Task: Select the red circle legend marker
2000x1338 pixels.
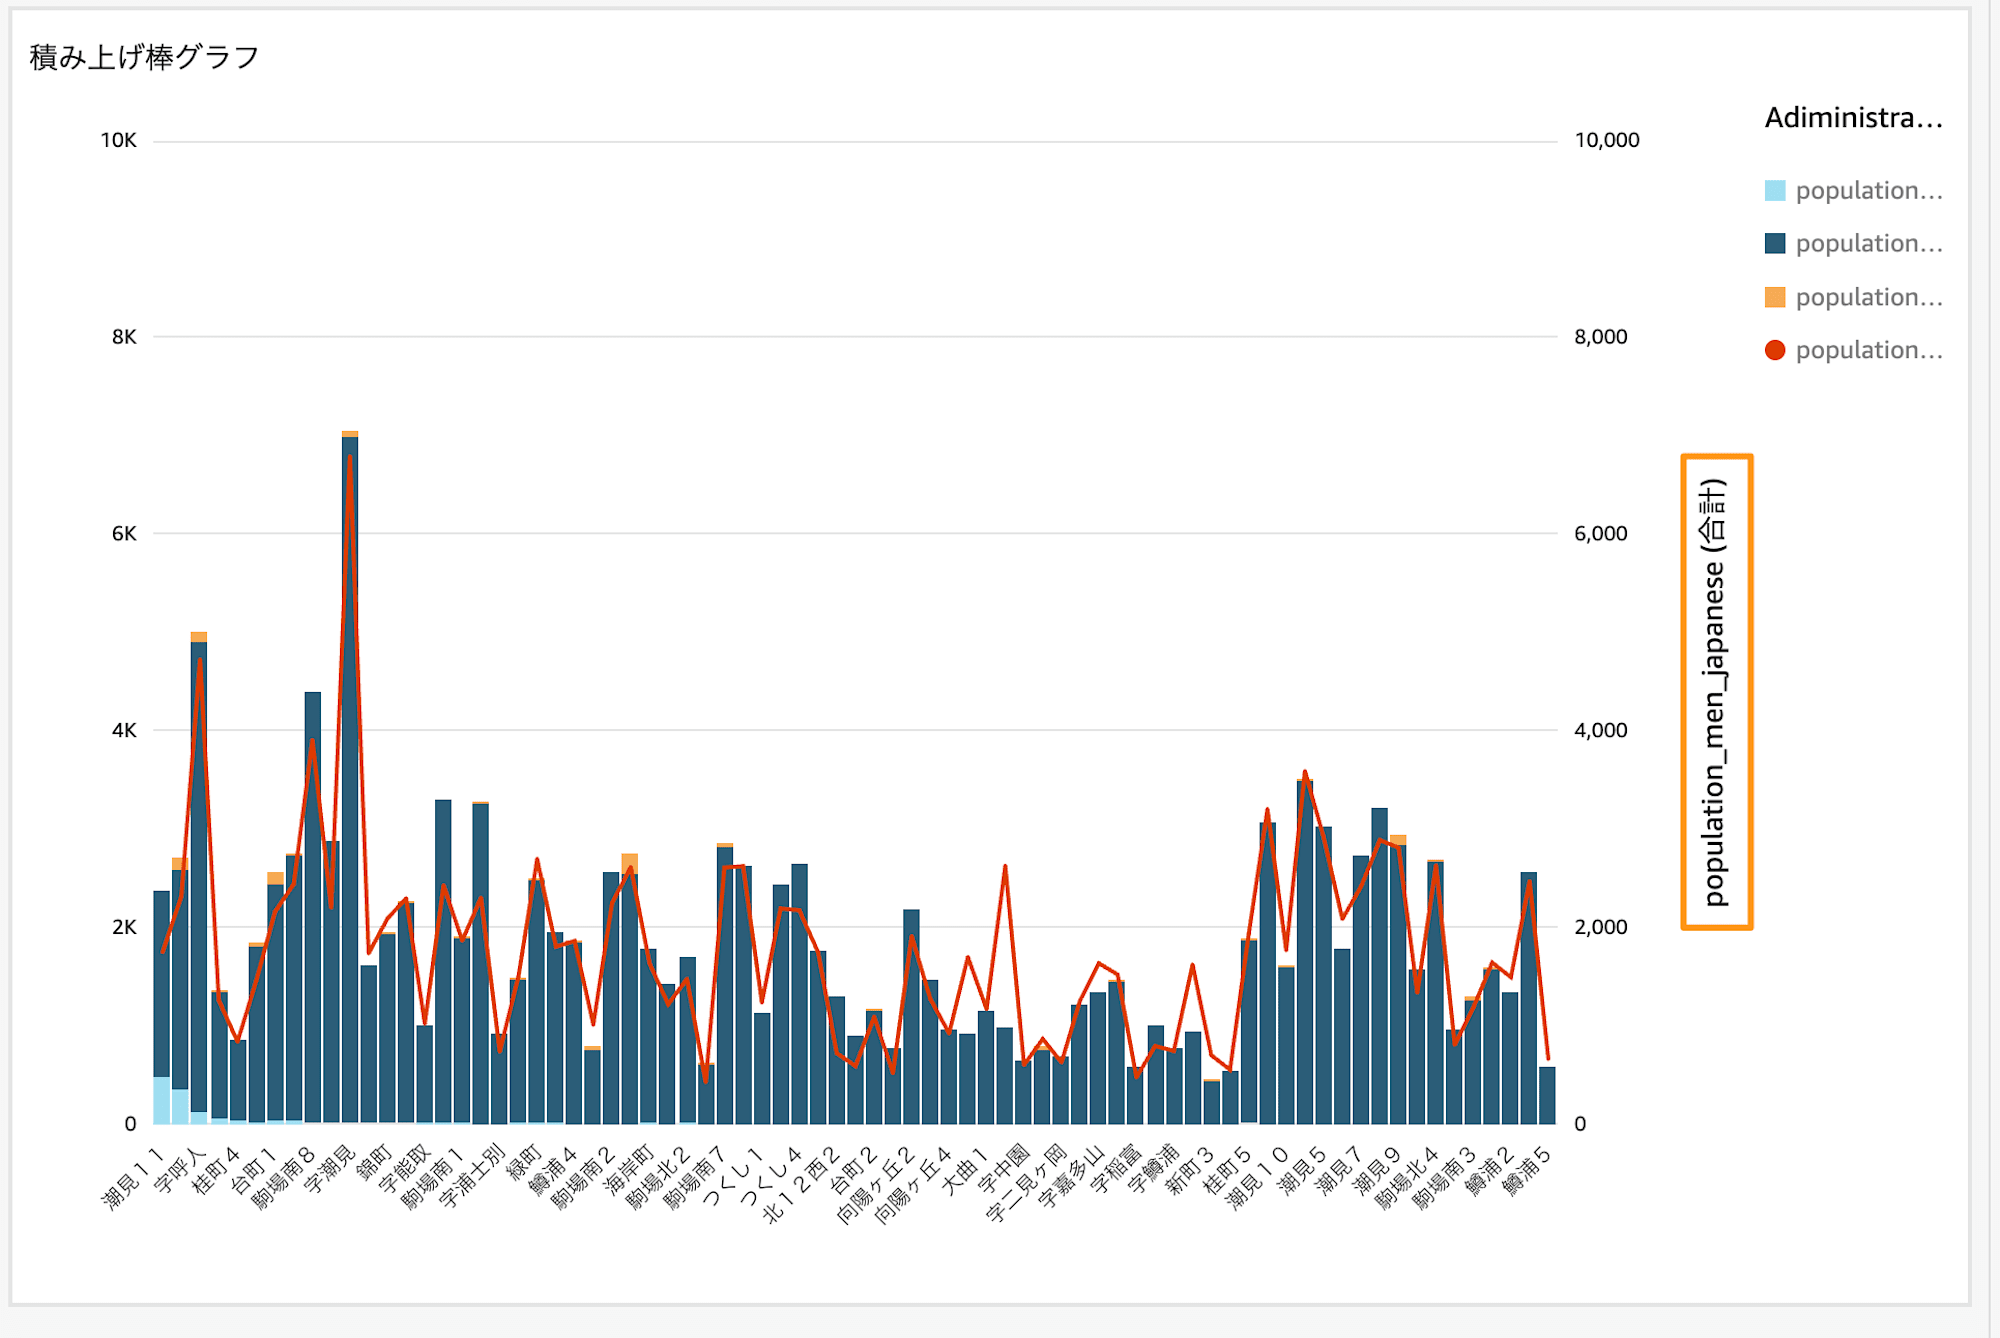Action: pyautogui.click(x=1775, y=350)
